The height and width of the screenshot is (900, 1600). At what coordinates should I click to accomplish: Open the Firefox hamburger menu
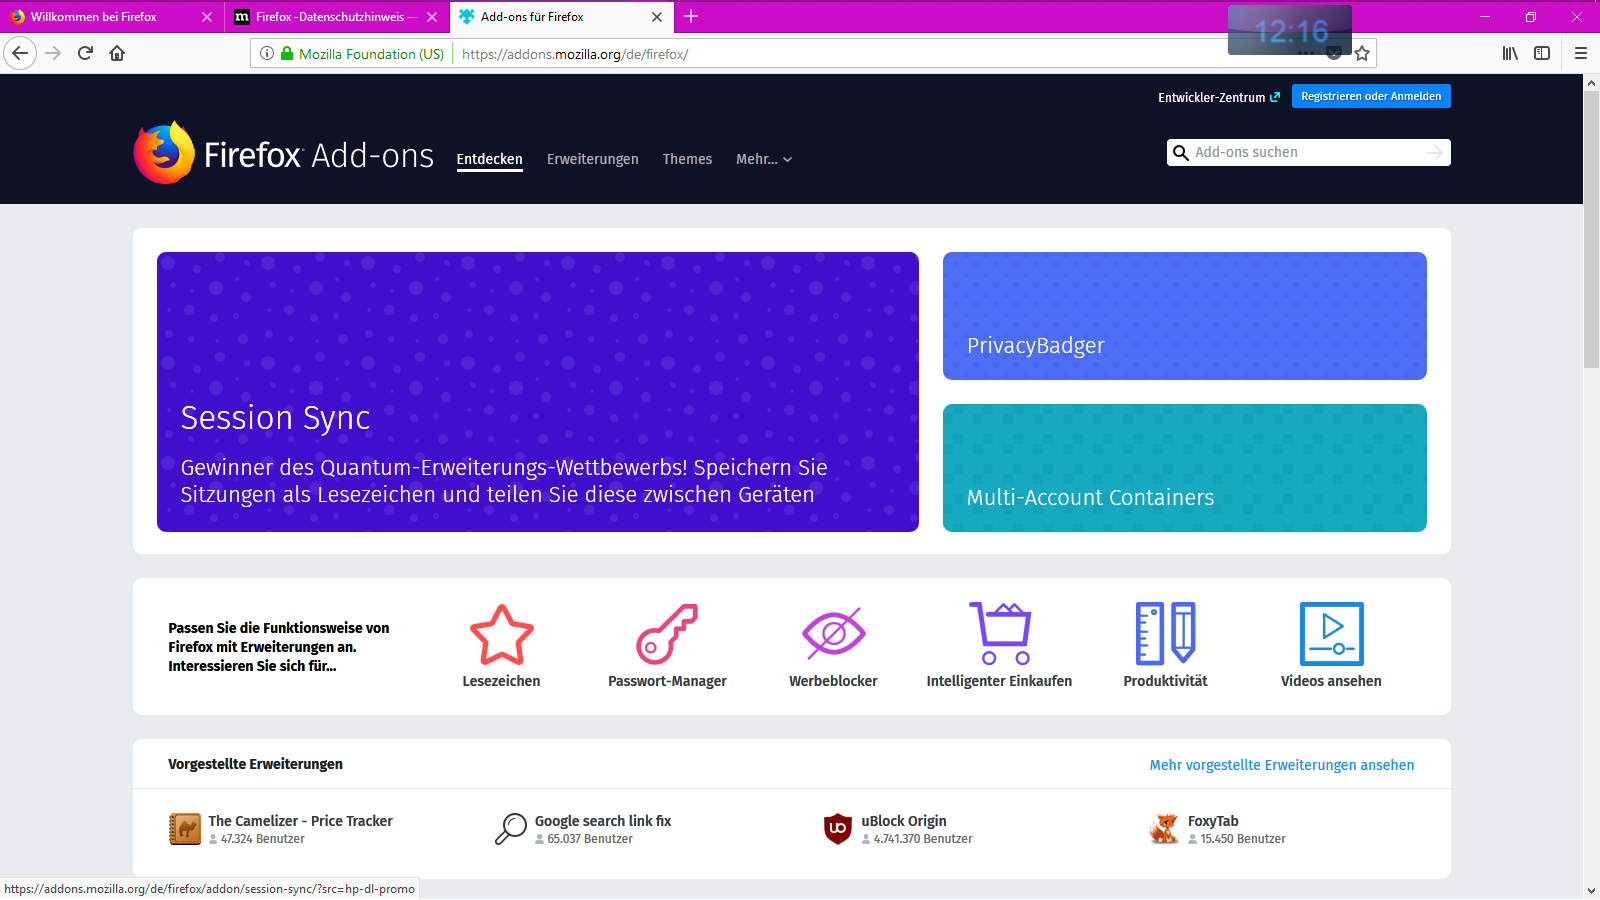point(1581,53)
